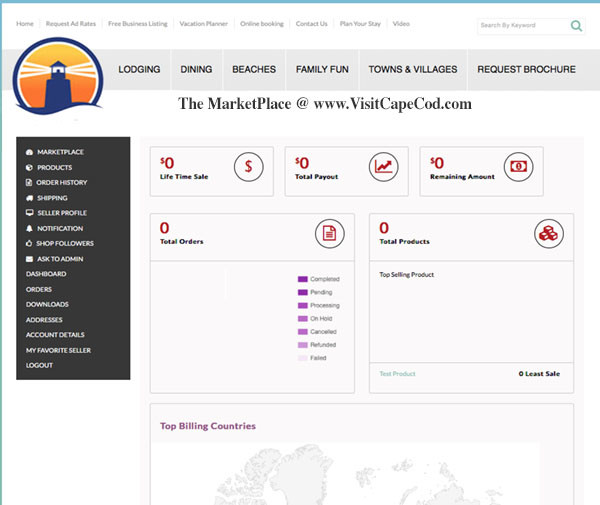The height and width of the screenshot is (505, 600).
Task: Open My Favorite Seller in the sidebar
Action: coord(58,350)
